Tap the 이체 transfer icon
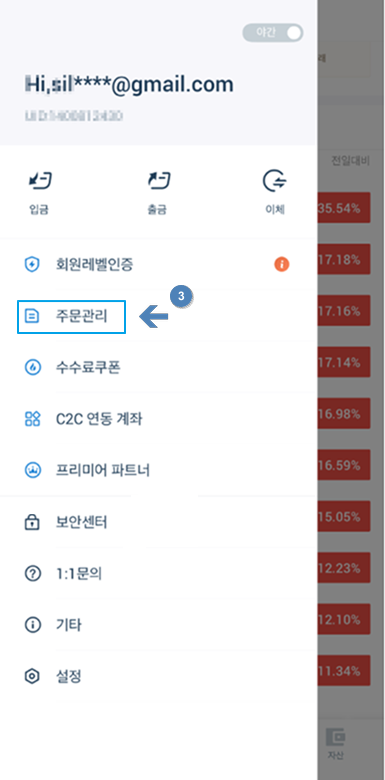385x780 pixels. click(275, 182)
